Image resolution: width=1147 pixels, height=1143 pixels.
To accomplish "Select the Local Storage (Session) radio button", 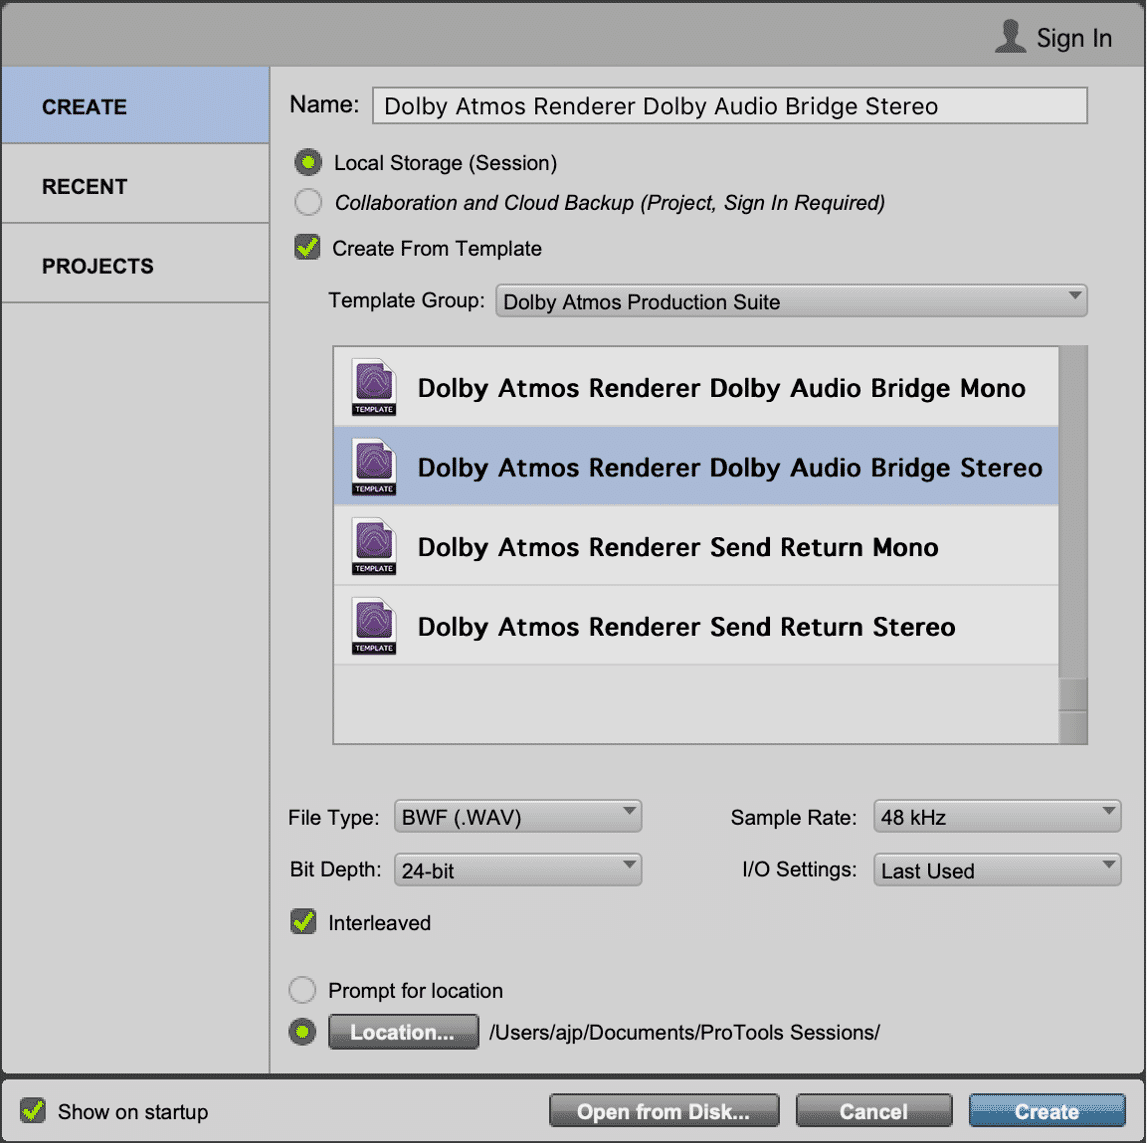I will pyautogui.click(x=308, y=162).
